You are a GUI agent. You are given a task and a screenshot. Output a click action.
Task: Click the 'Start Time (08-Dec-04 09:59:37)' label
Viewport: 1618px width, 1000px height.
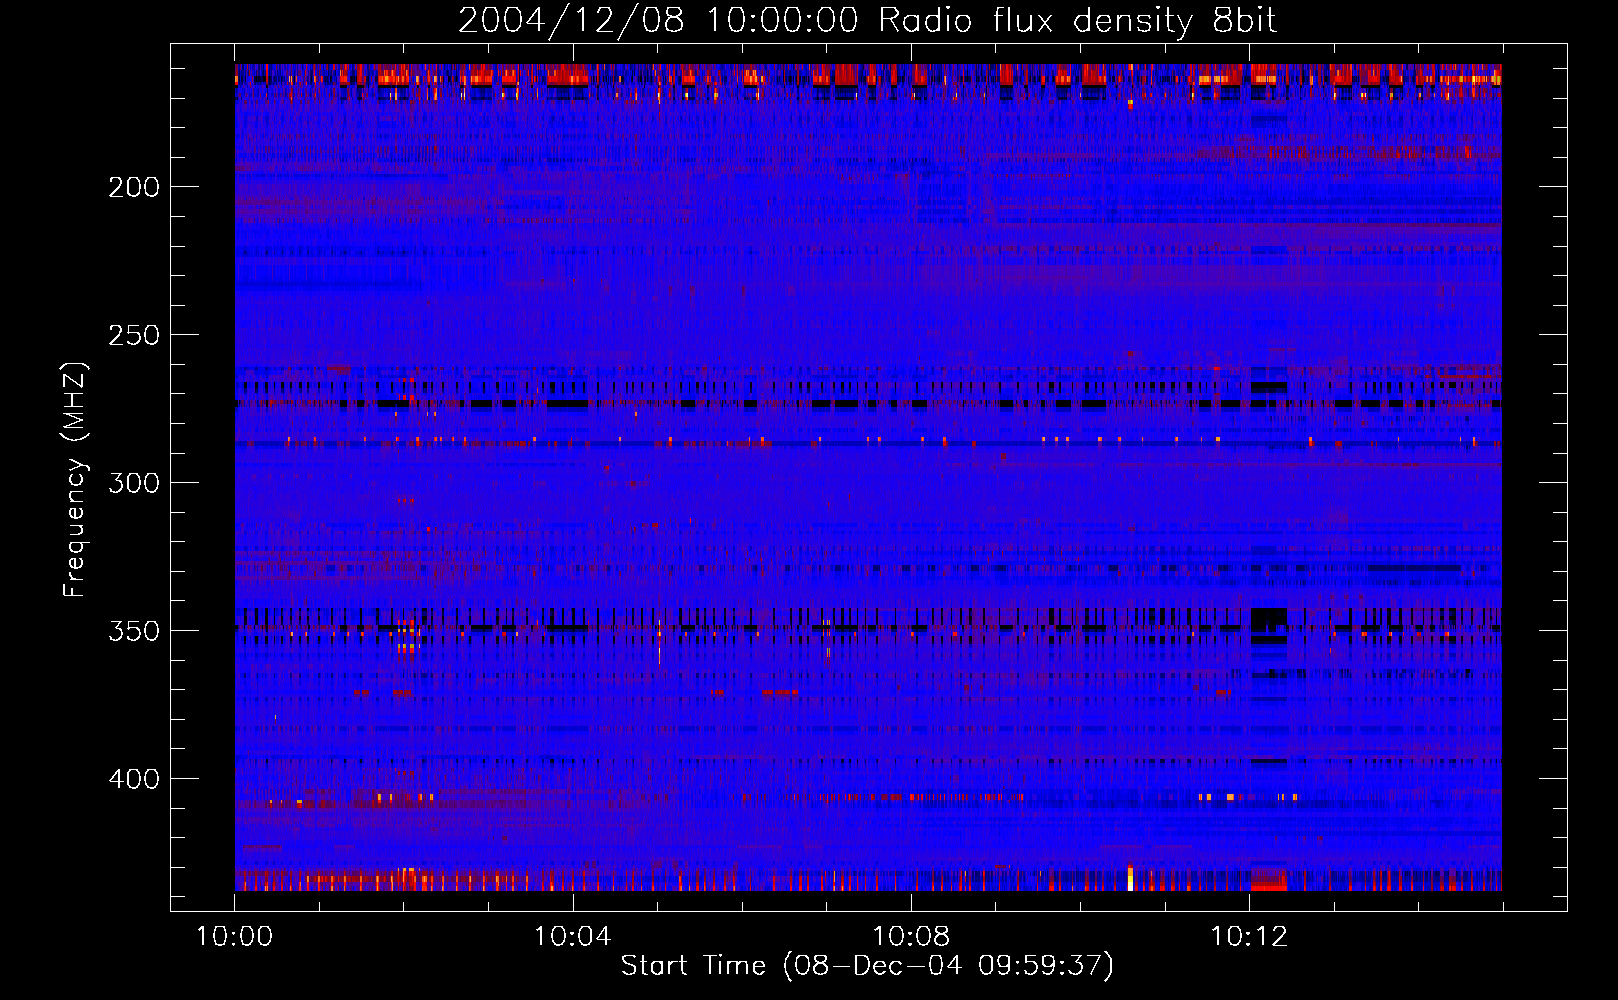point(867,966)
